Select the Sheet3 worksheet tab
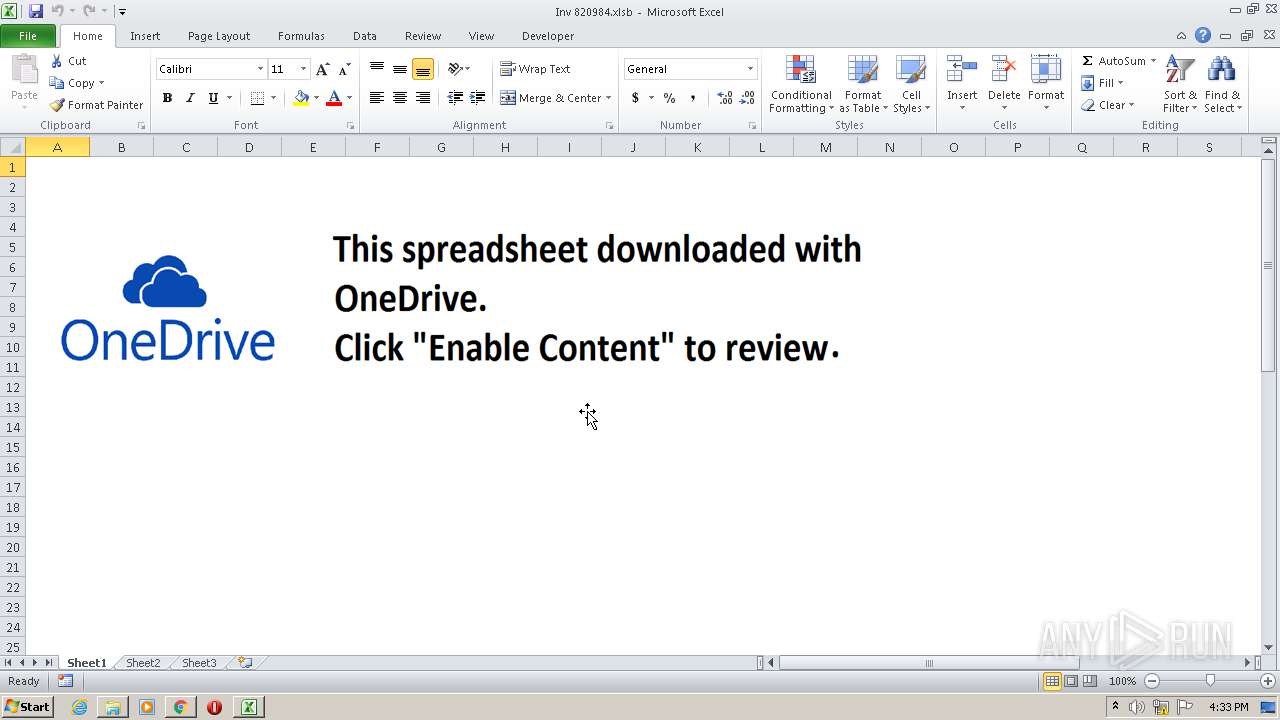1280x720 pixels. 199,663
